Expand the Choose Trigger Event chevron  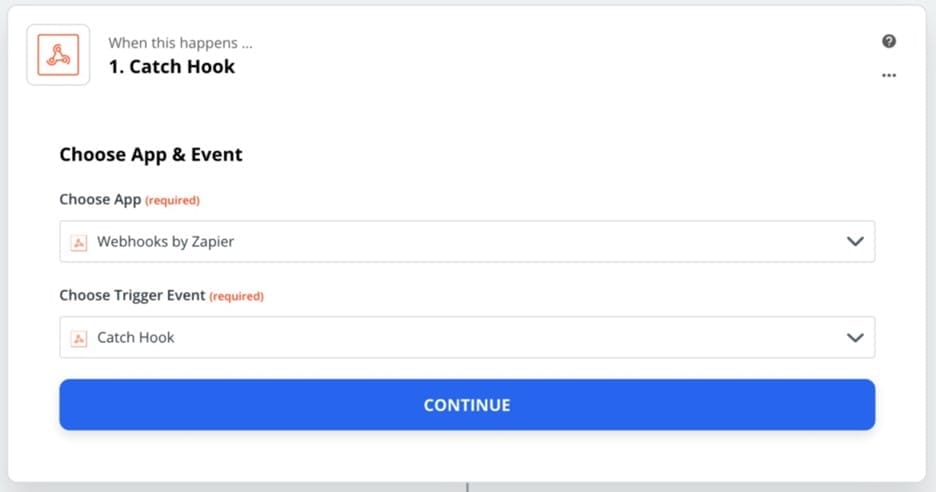(x=854, y=338)
